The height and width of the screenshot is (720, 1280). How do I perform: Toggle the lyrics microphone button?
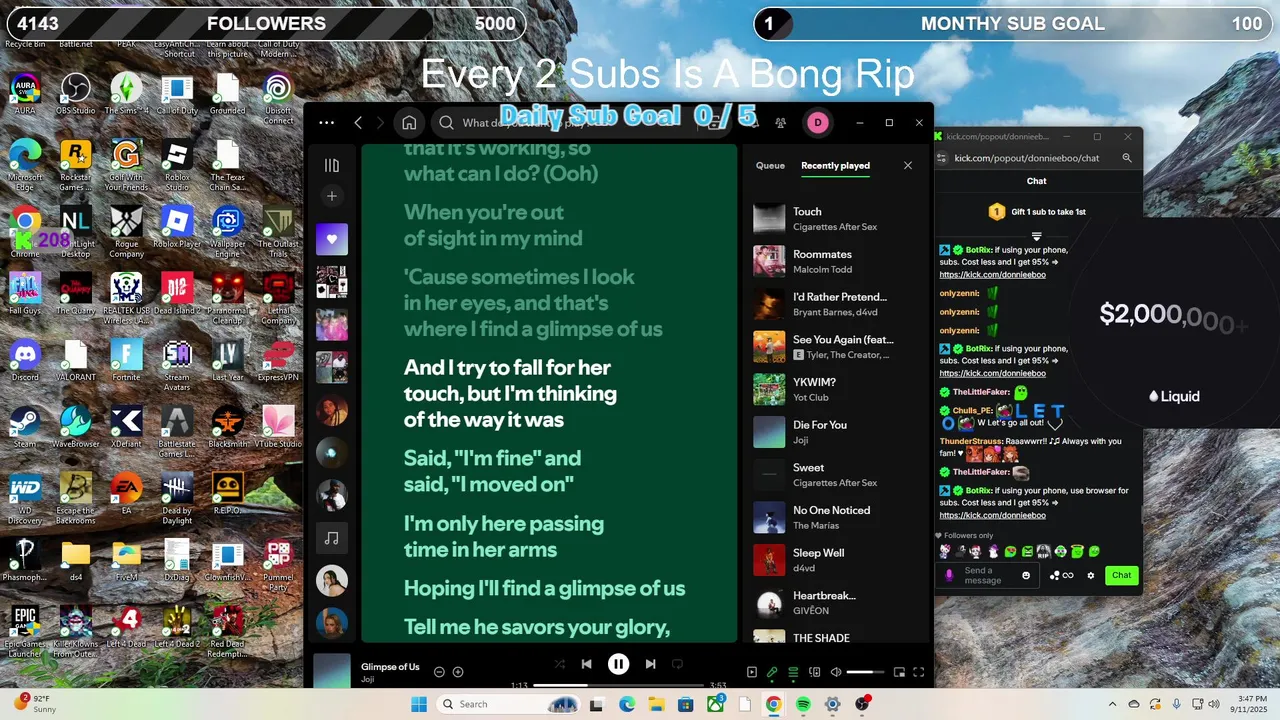[772, 672]
